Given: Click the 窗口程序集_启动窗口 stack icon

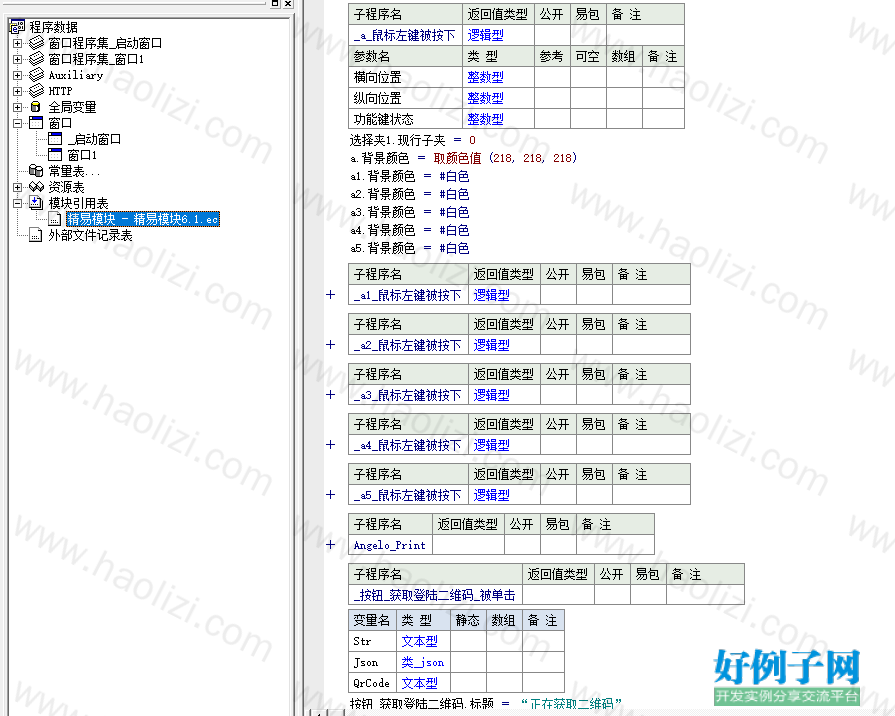Looking at the screenshot, I should pos(37,43).
